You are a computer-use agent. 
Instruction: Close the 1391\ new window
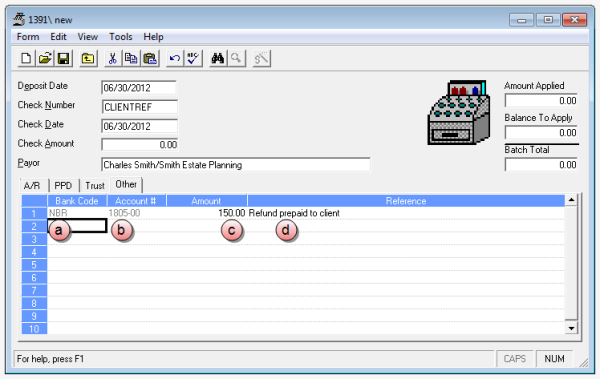[x=574, y=20]
